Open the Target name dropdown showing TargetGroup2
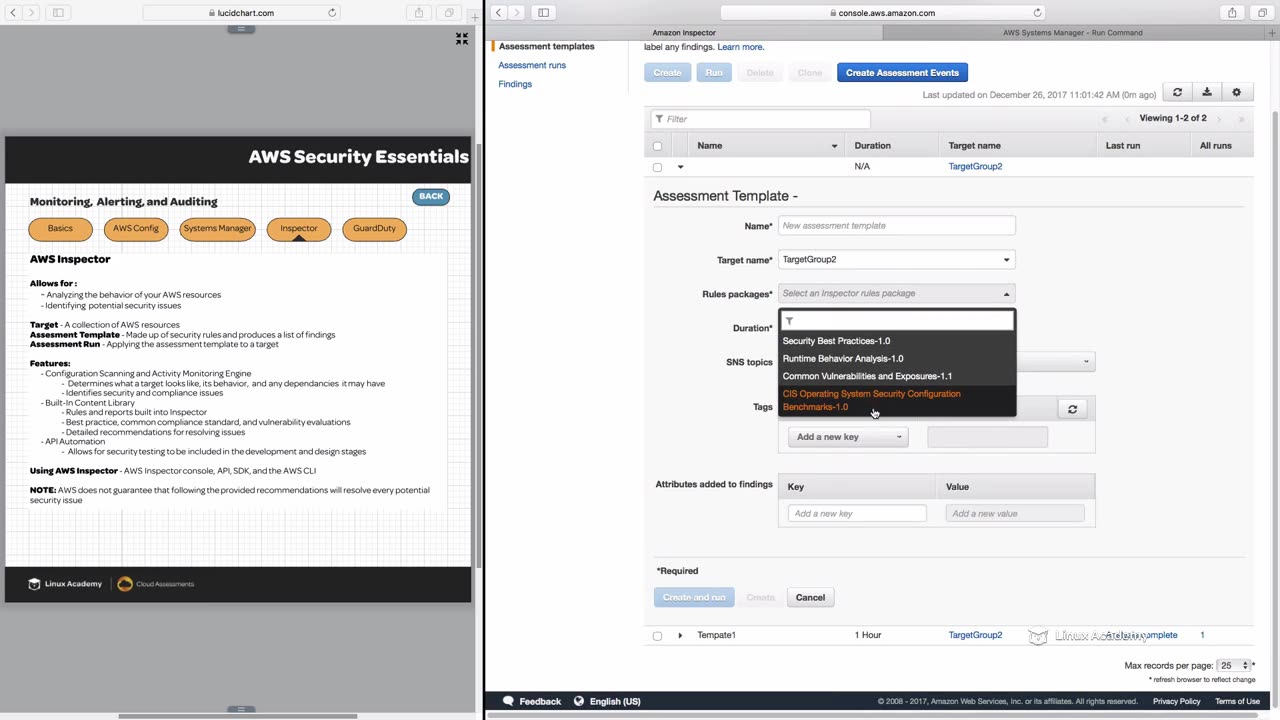The height and width of the screenshot is (720, 1280). click(896, 260)
